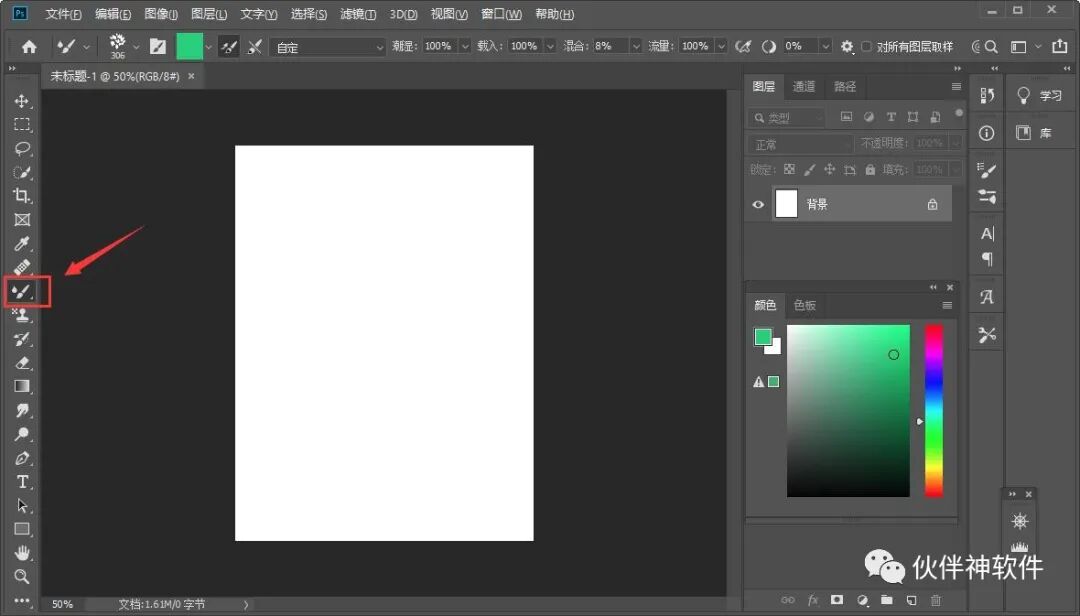Open the info panel icon (circled i)
1080x616 pixels.
987,133
